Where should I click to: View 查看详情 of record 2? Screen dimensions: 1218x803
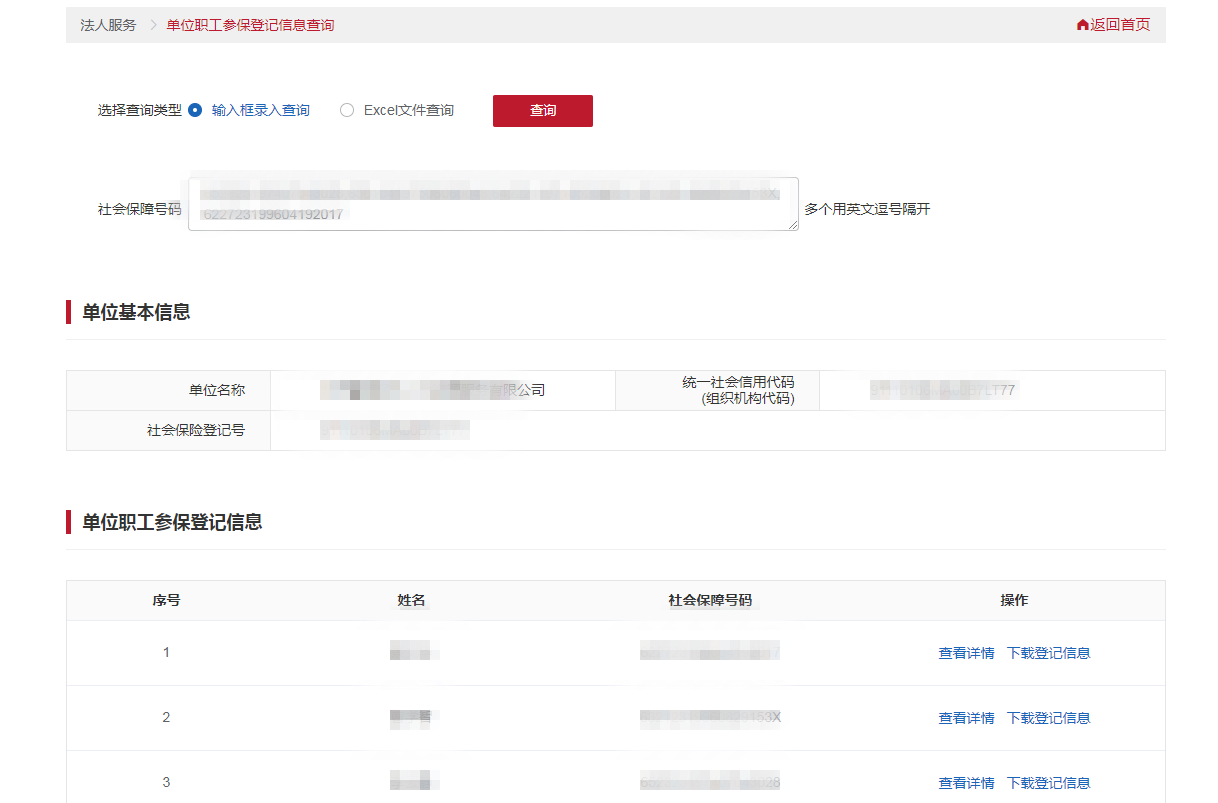tap(966, 717)
